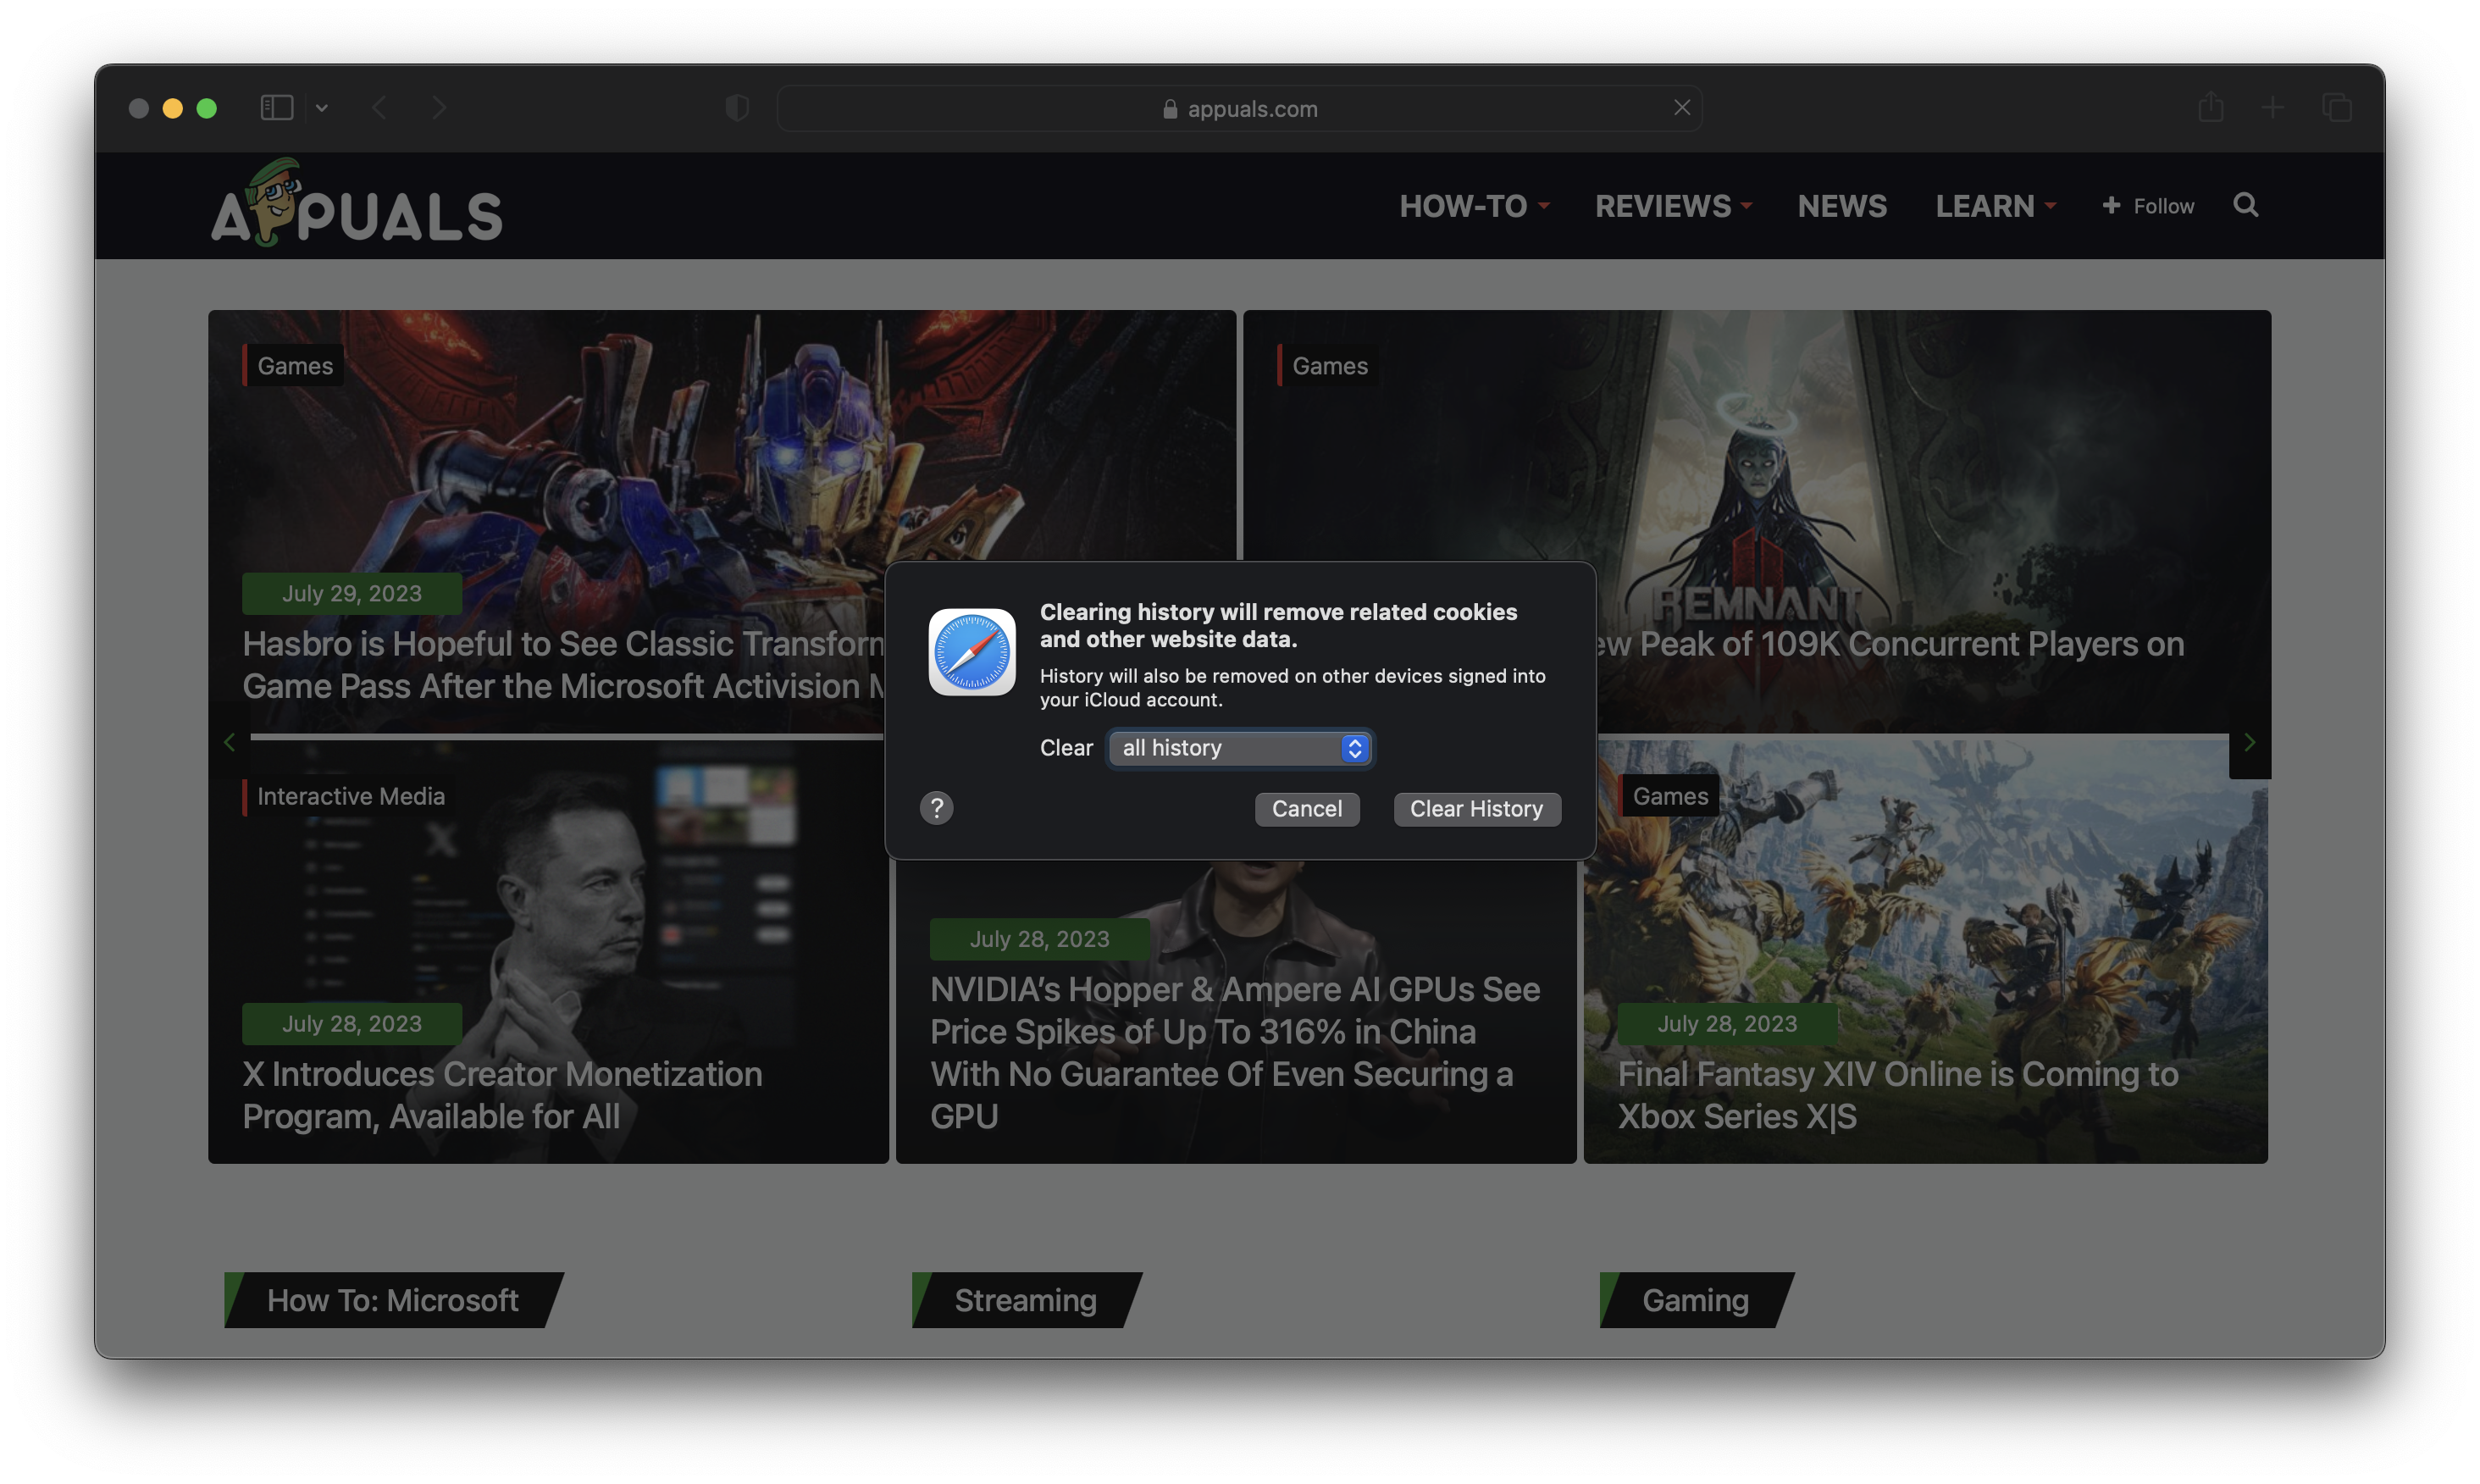The image size is (2480, 1484).
Task: Go to next carousel slide arrow
Action: (x=2250, y=743)
